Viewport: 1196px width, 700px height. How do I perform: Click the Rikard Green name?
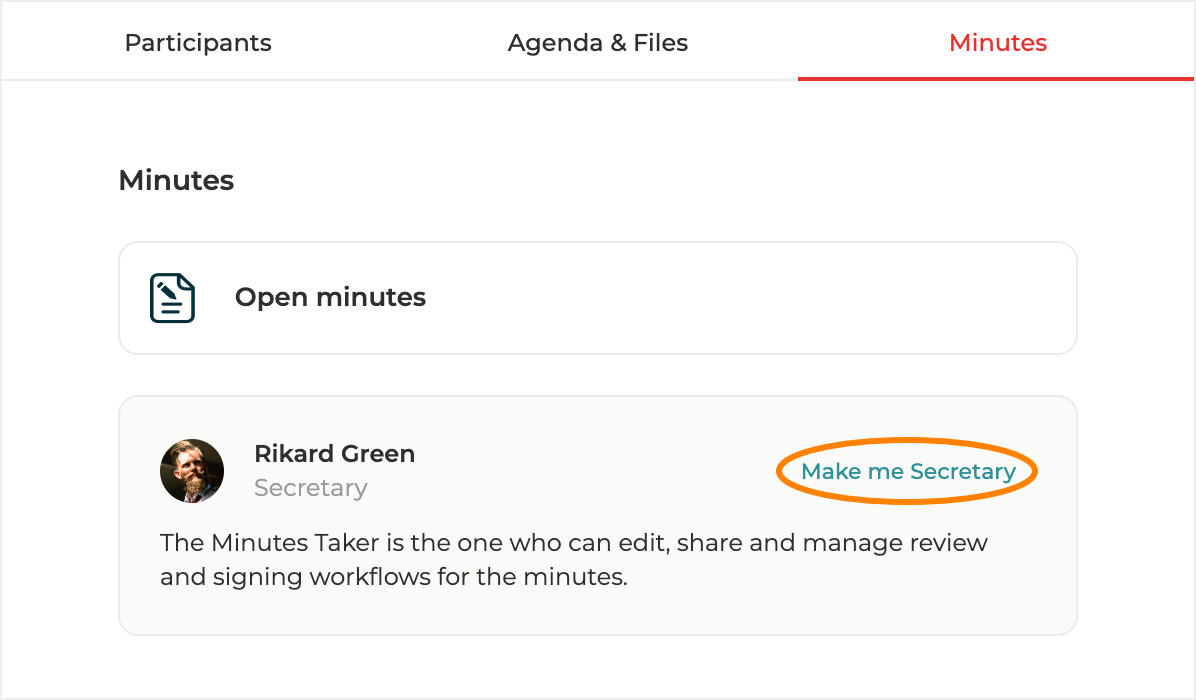point(334,454)
